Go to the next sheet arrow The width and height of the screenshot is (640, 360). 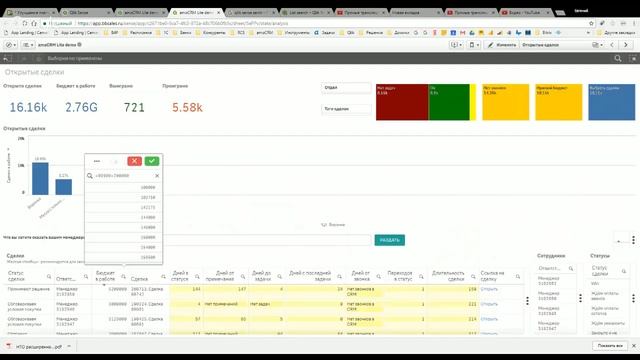click(x=626, y=45)
